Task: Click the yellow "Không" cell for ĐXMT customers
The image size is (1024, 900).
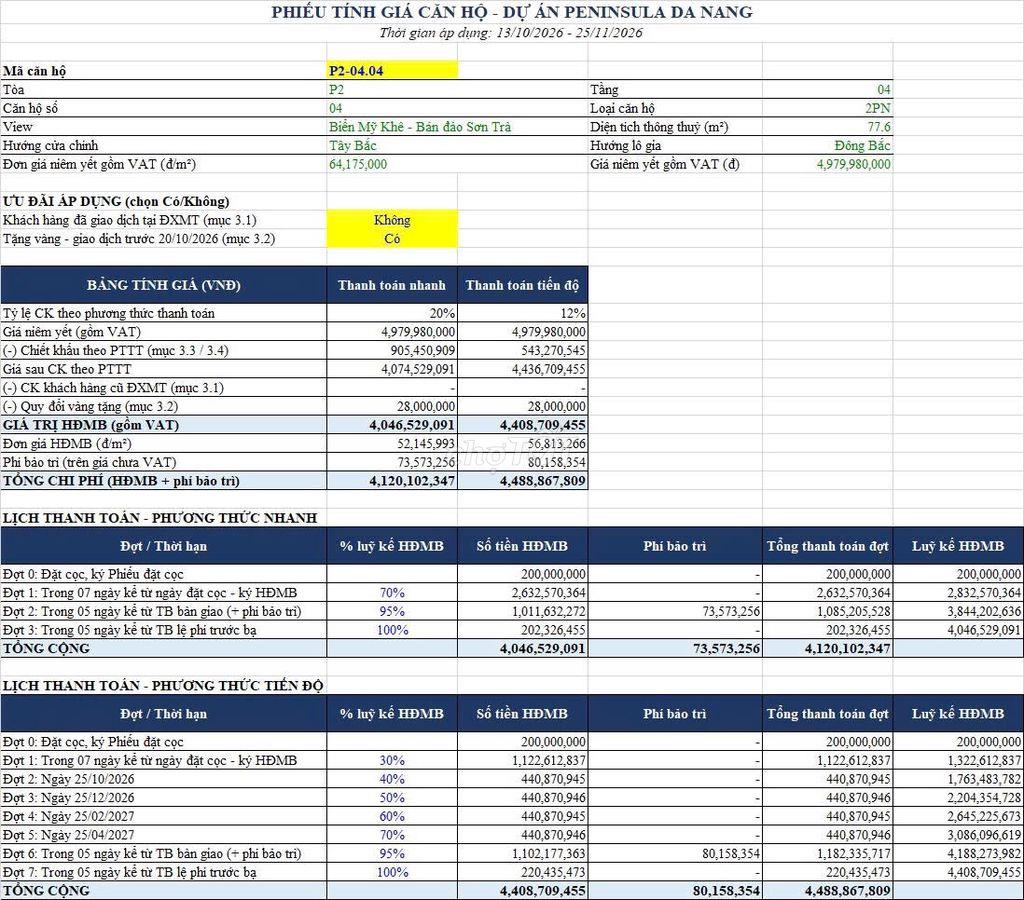Action: pyautogui.click(x=392, y=220)
